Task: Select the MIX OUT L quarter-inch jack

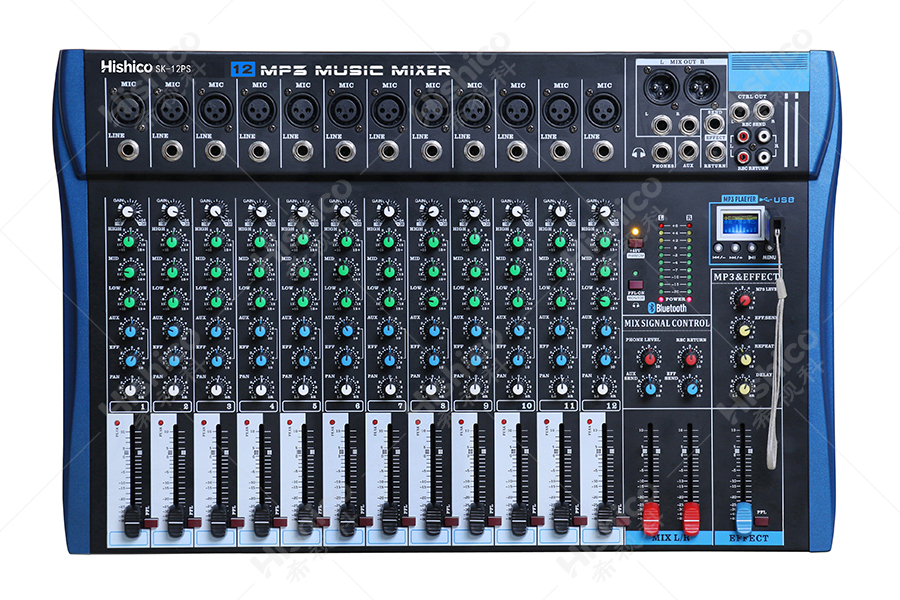Action: [661, 125]
